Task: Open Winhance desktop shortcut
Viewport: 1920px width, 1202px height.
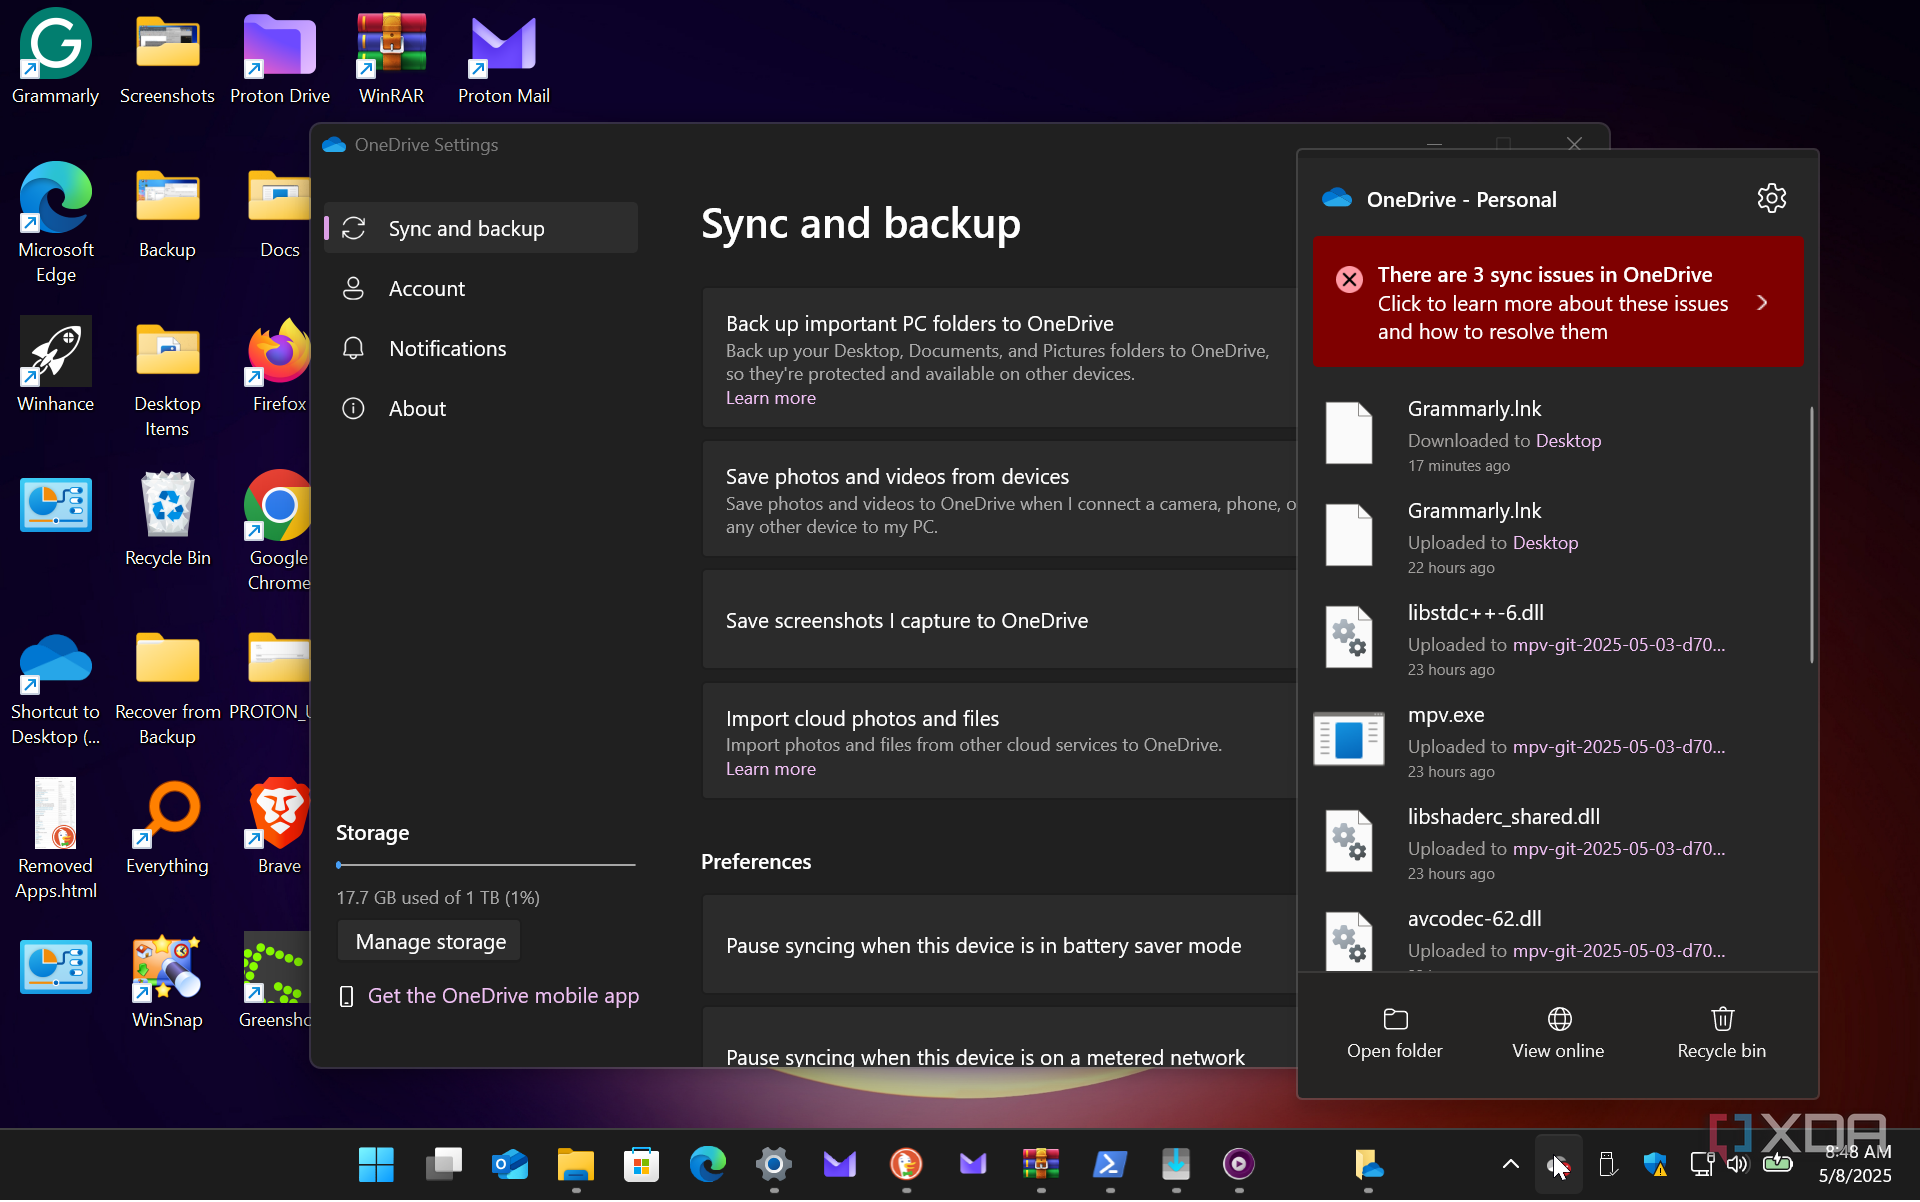Action: pyautogui.click(x=55, y=364)
